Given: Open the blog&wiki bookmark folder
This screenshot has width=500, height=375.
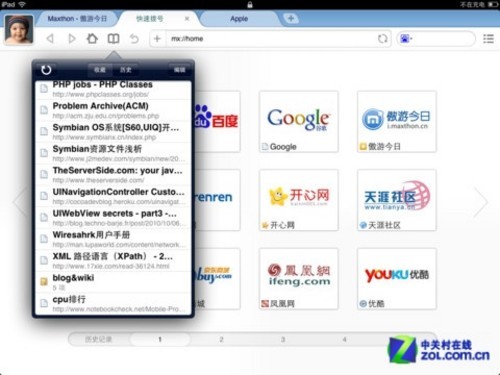Looking at the screenshot, I should pyautogui.click(x=113, y=282).
